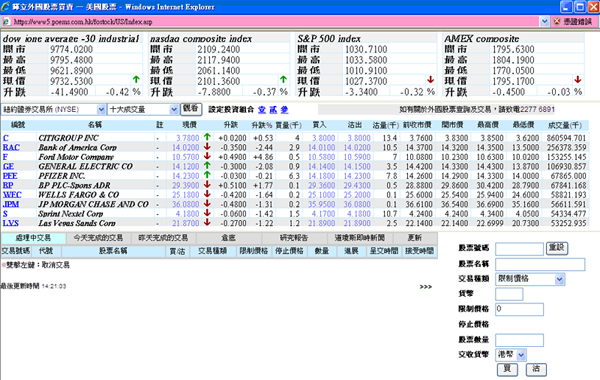600x380 pixels.
Task: Select the 倉底 tab
Action: coord(229,238)
